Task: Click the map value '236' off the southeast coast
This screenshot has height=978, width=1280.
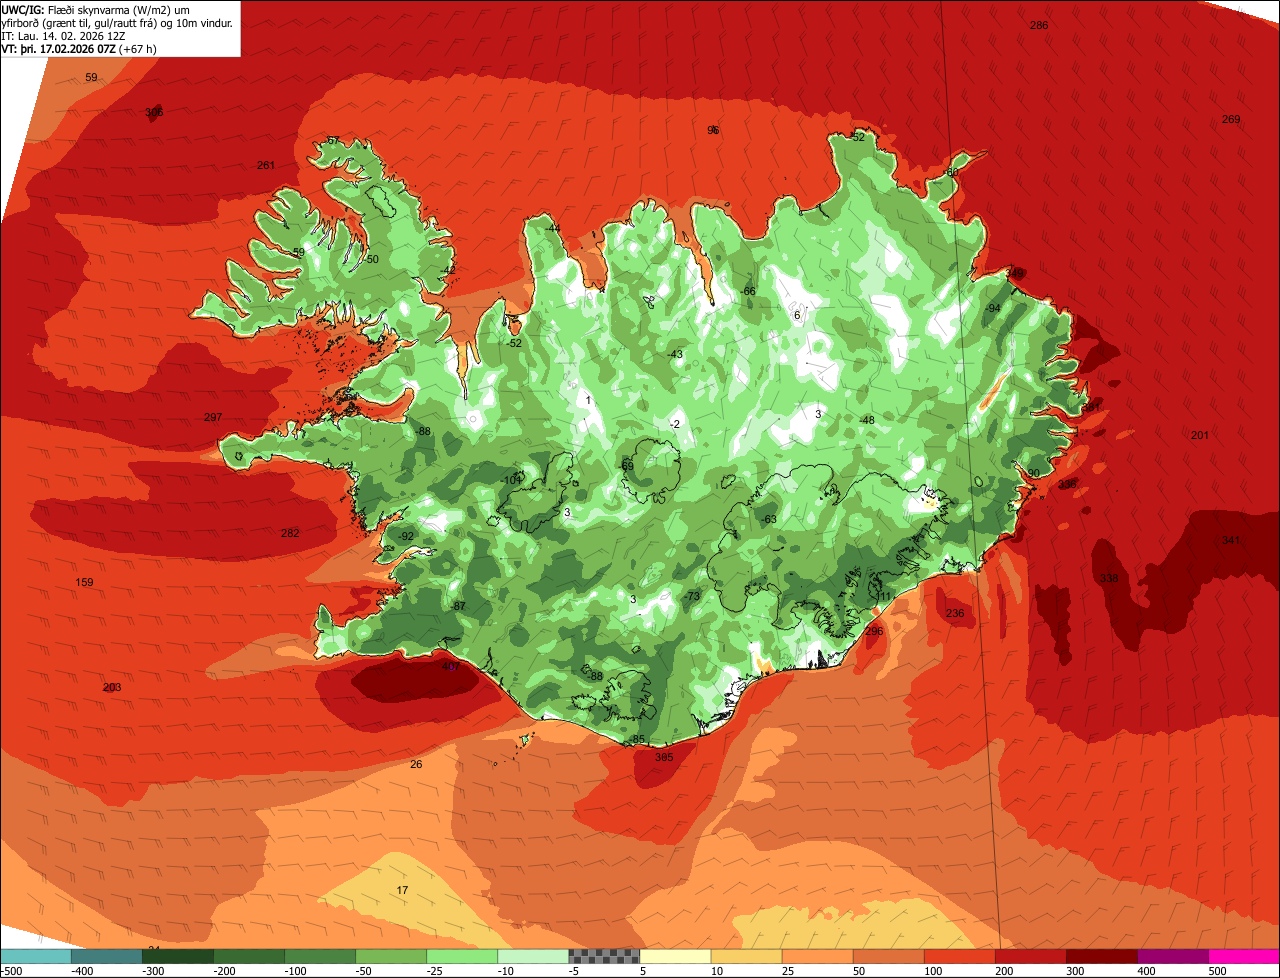Action: coord(955,613)
